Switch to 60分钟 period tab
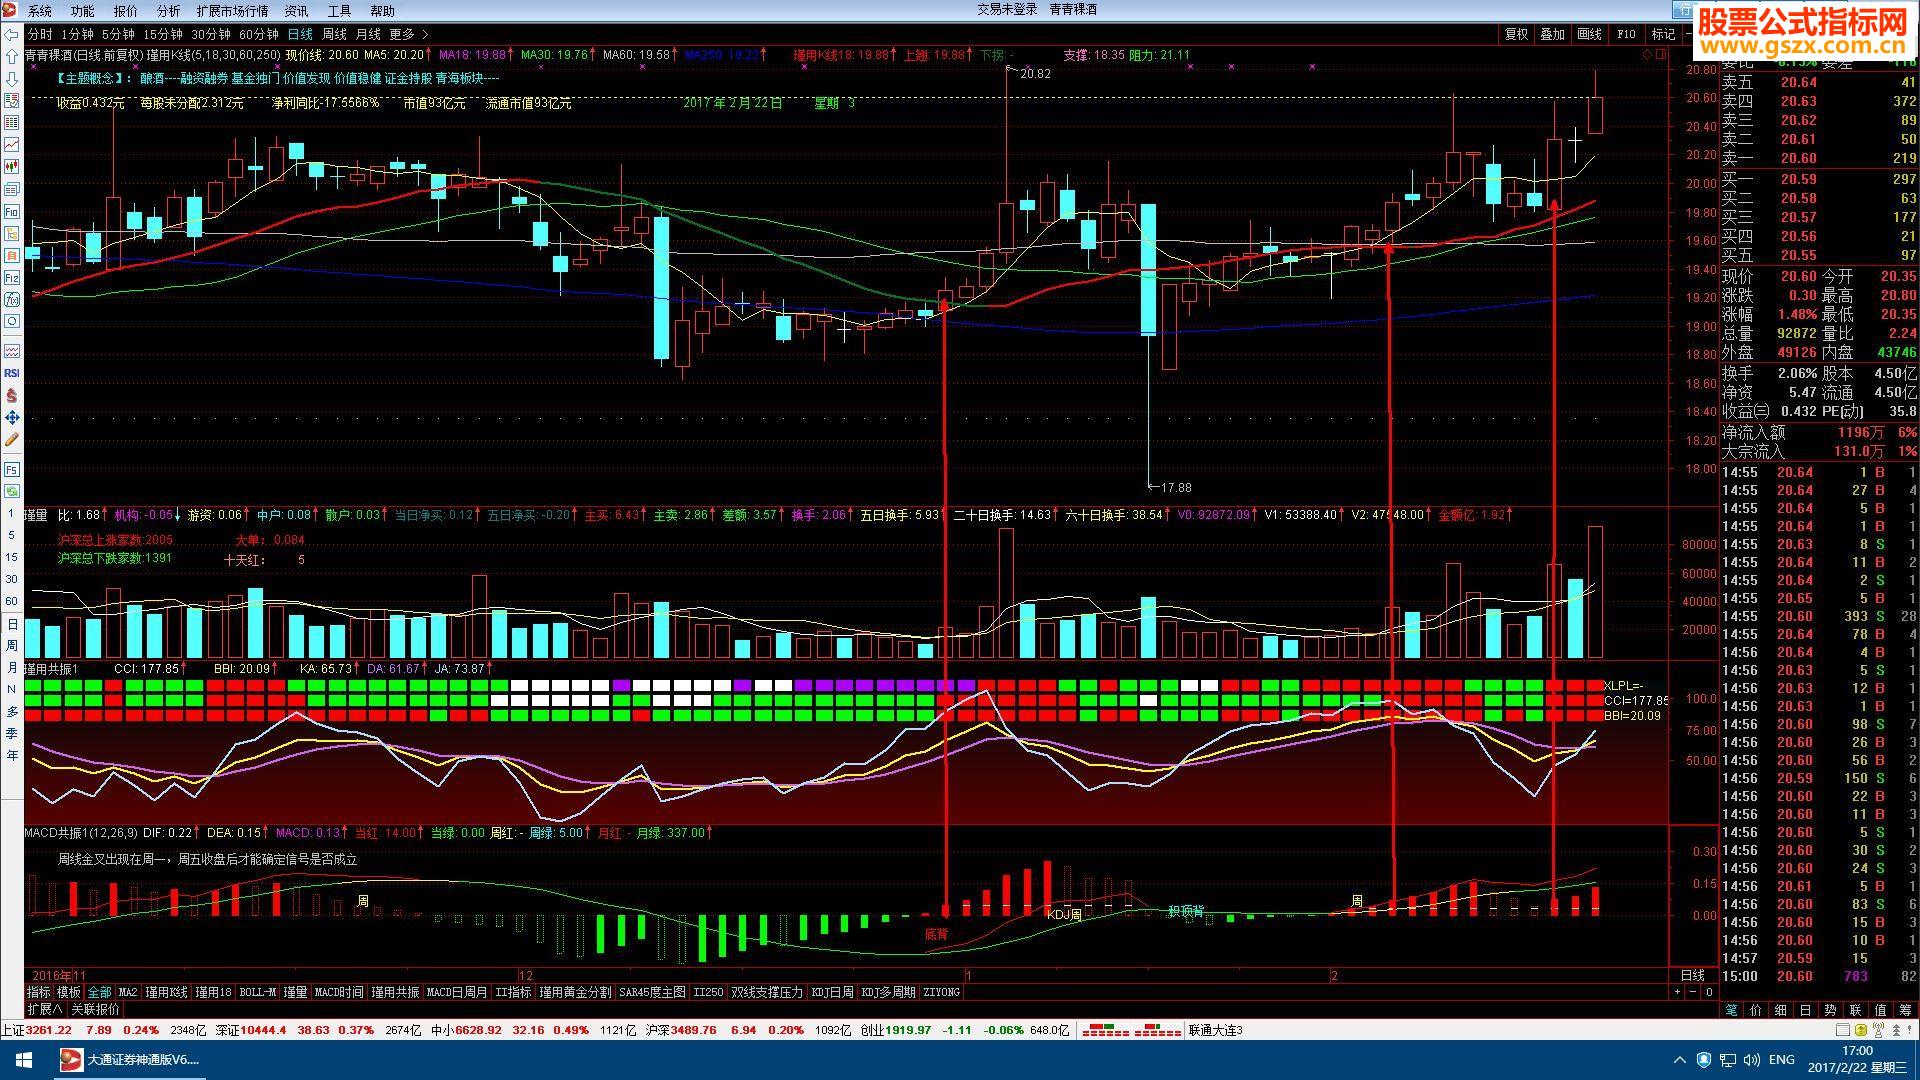1920x1080 pixels. [259, 34]
